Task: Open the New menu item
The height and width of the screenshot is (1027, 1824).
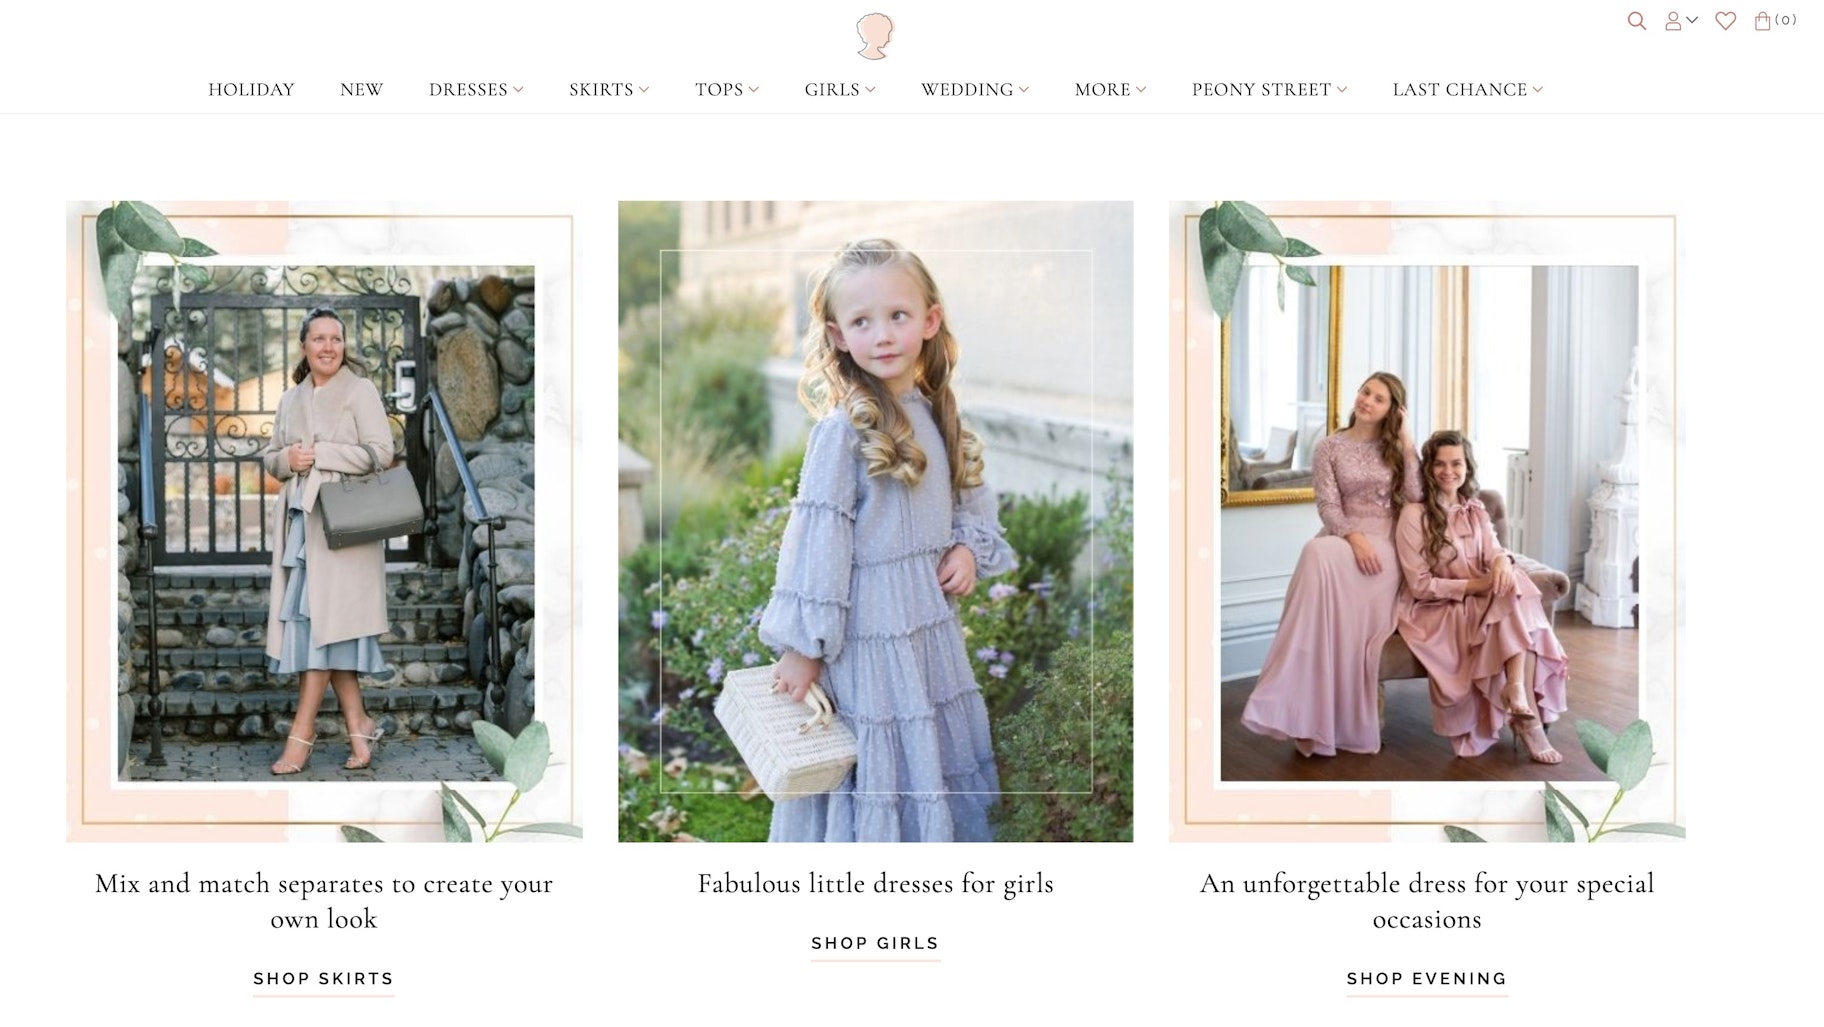Action: [361, 90]
